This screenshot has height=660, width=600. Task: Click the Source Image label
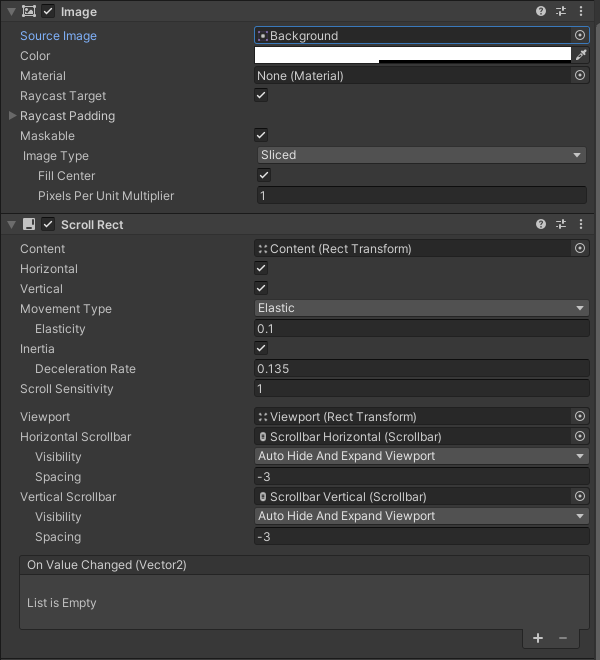[x=58, y=36]
